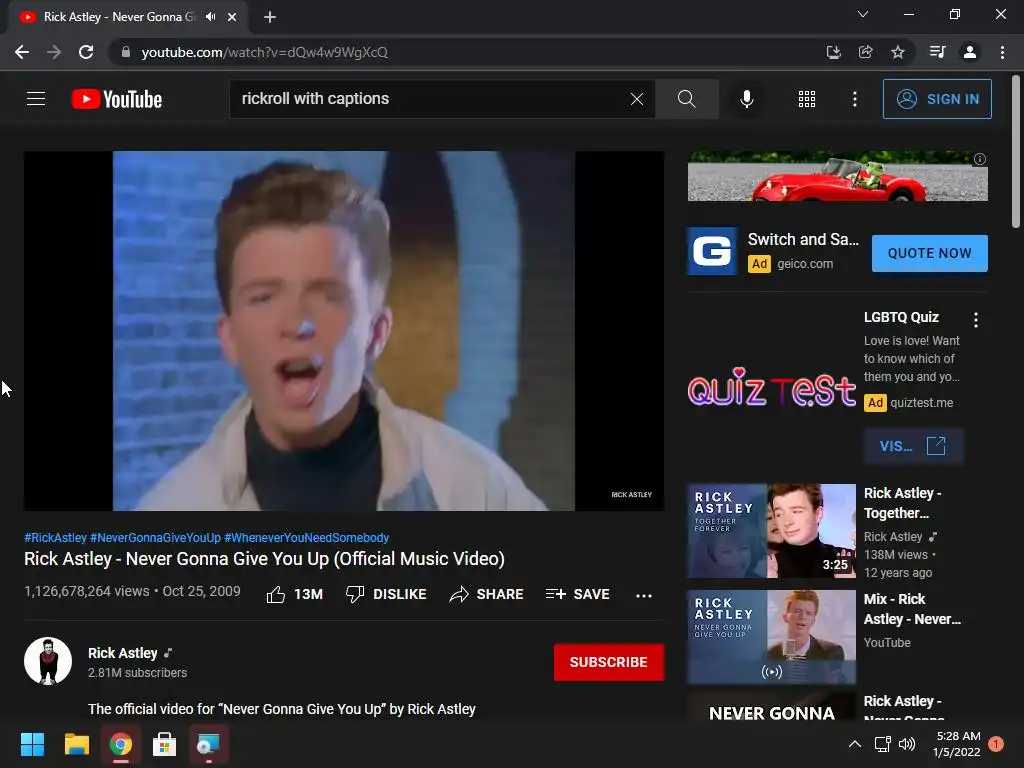Open the YouTube apps grid
The image size is (1024, 768).
click(x=807, y=99)
